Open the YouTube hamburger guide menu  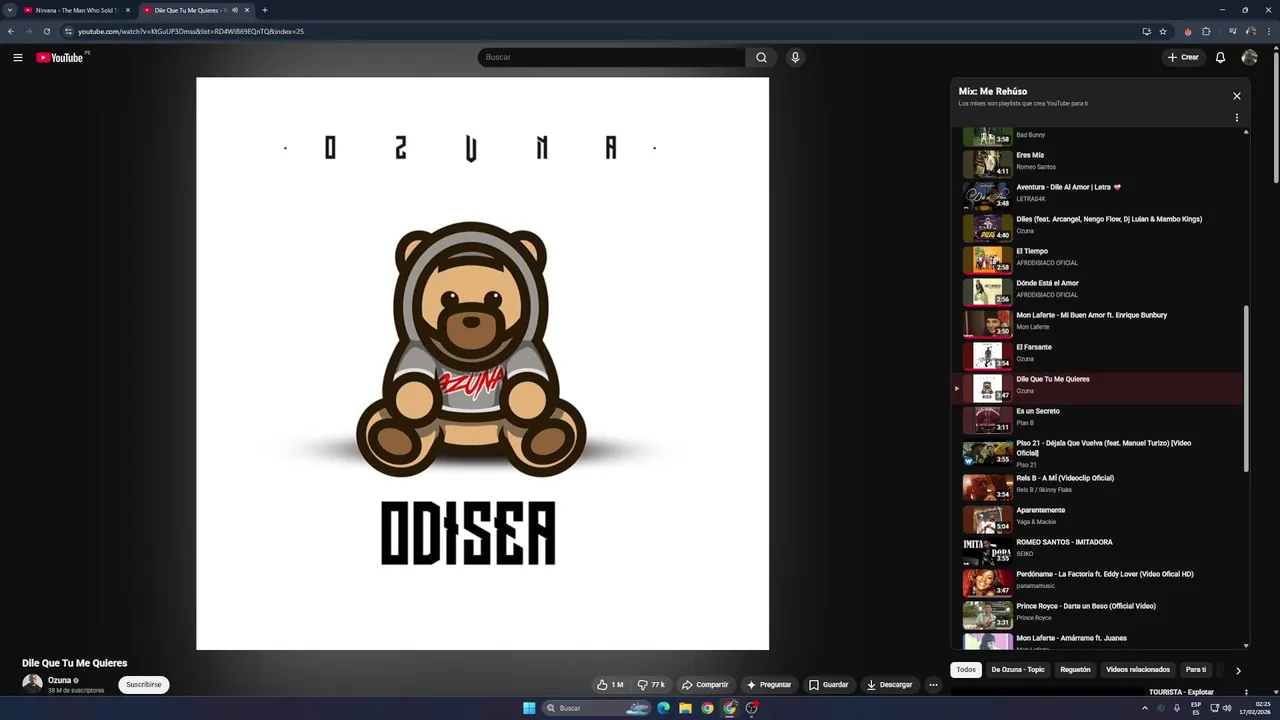(18, 58)
